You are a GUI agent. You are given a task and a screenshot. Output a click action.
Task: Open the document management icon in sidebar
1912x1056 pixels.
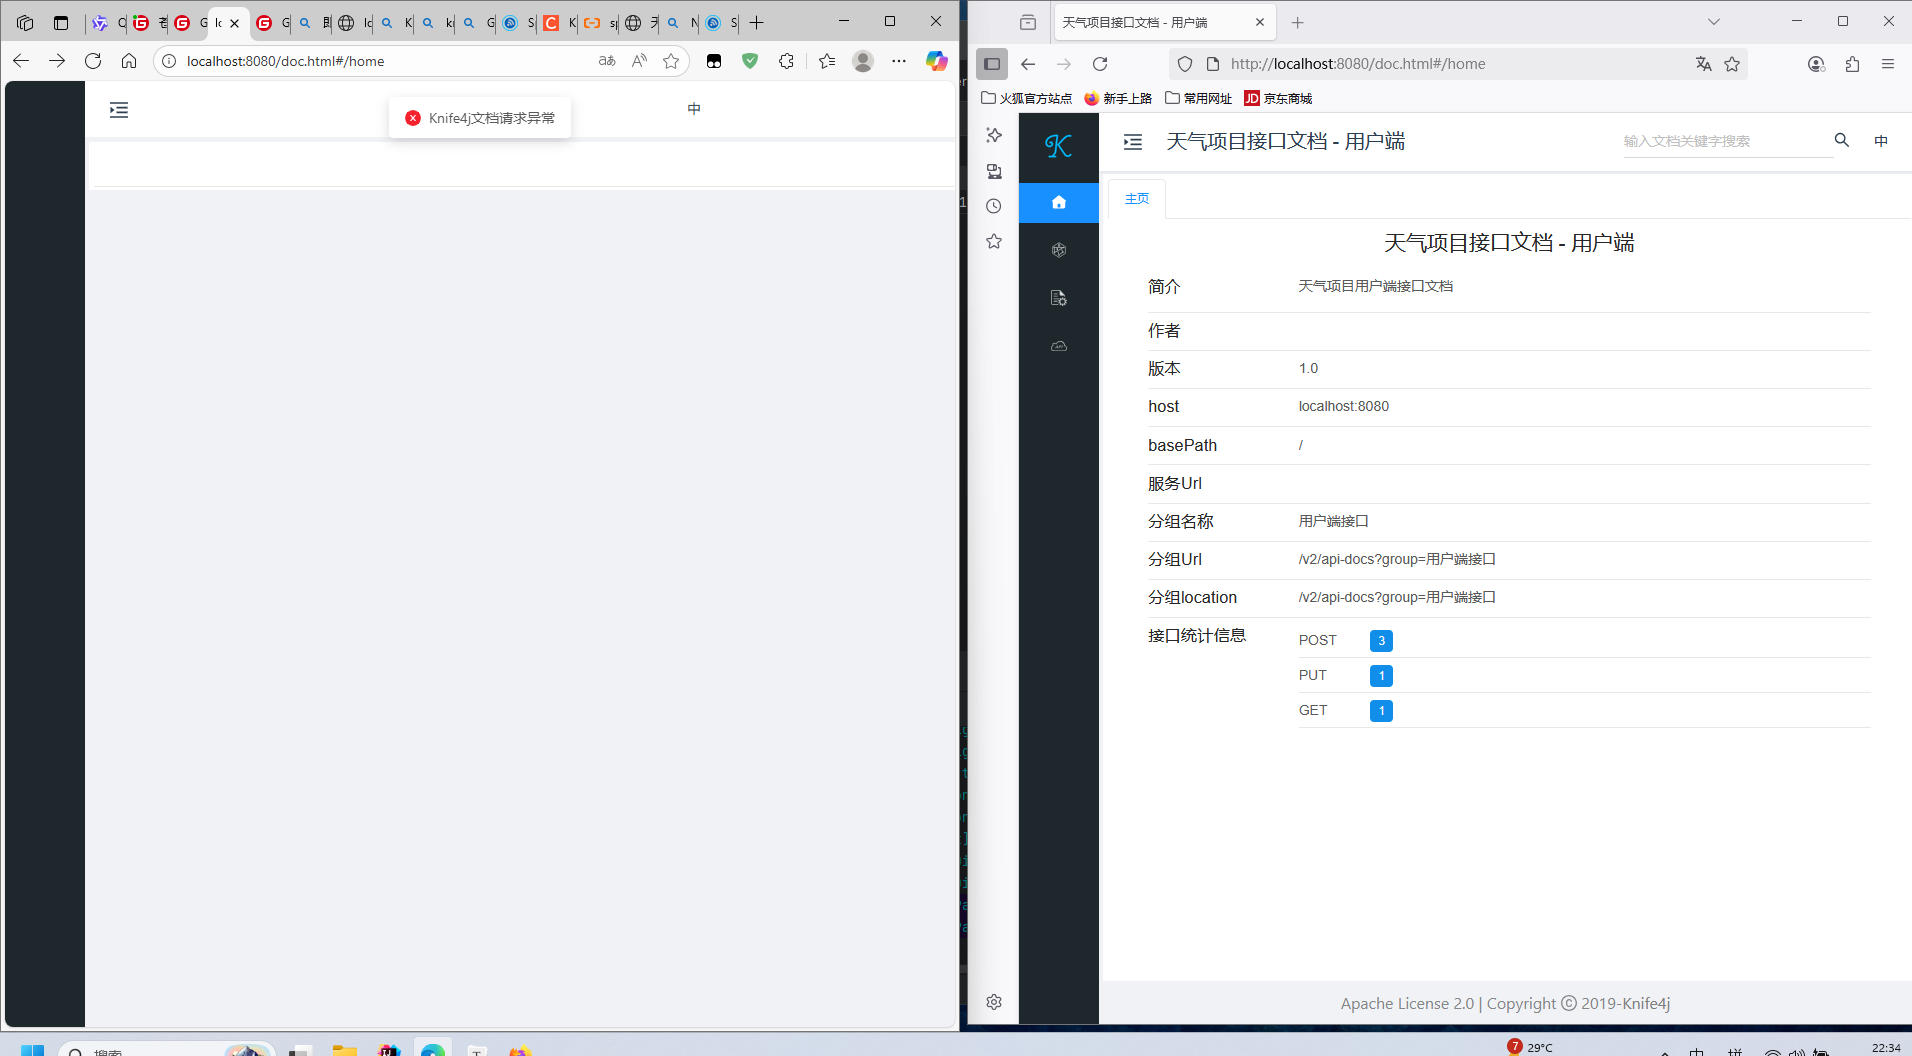(x=1059, y=298)
